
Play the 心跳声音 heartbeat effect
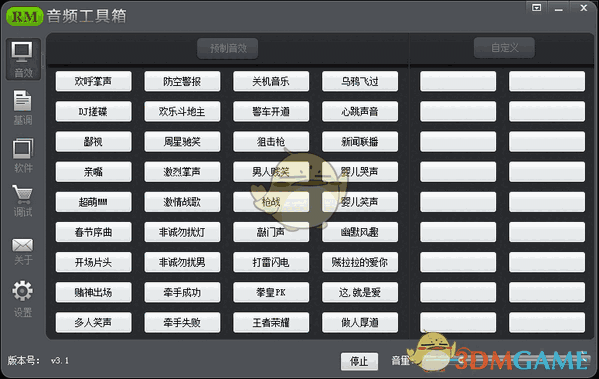(360, 112)
